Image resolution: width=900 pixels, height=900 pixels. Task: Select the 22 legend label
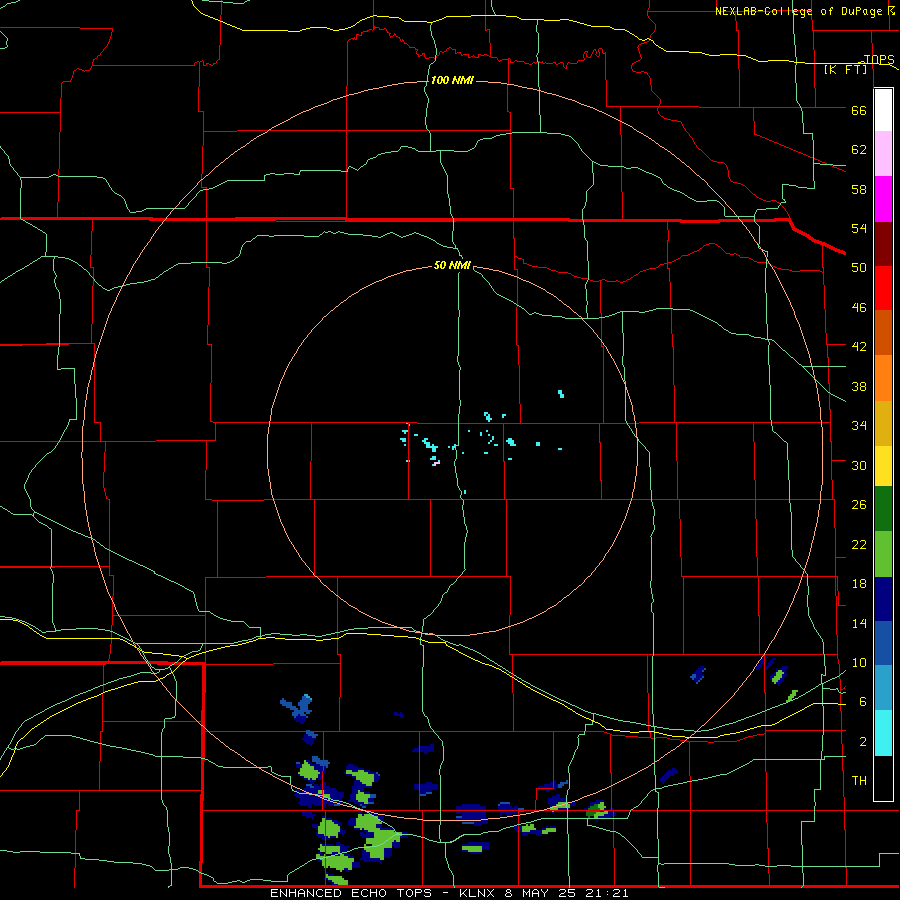pos(859,544)
